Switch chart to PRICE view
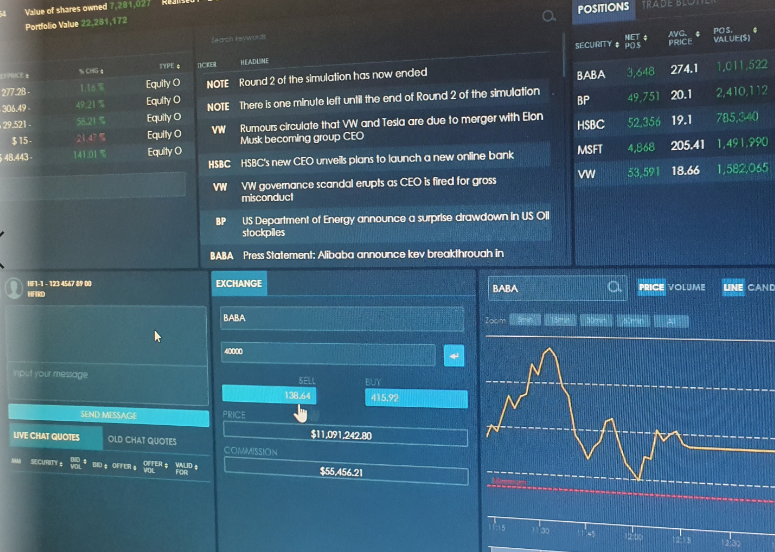 [651, 287]
